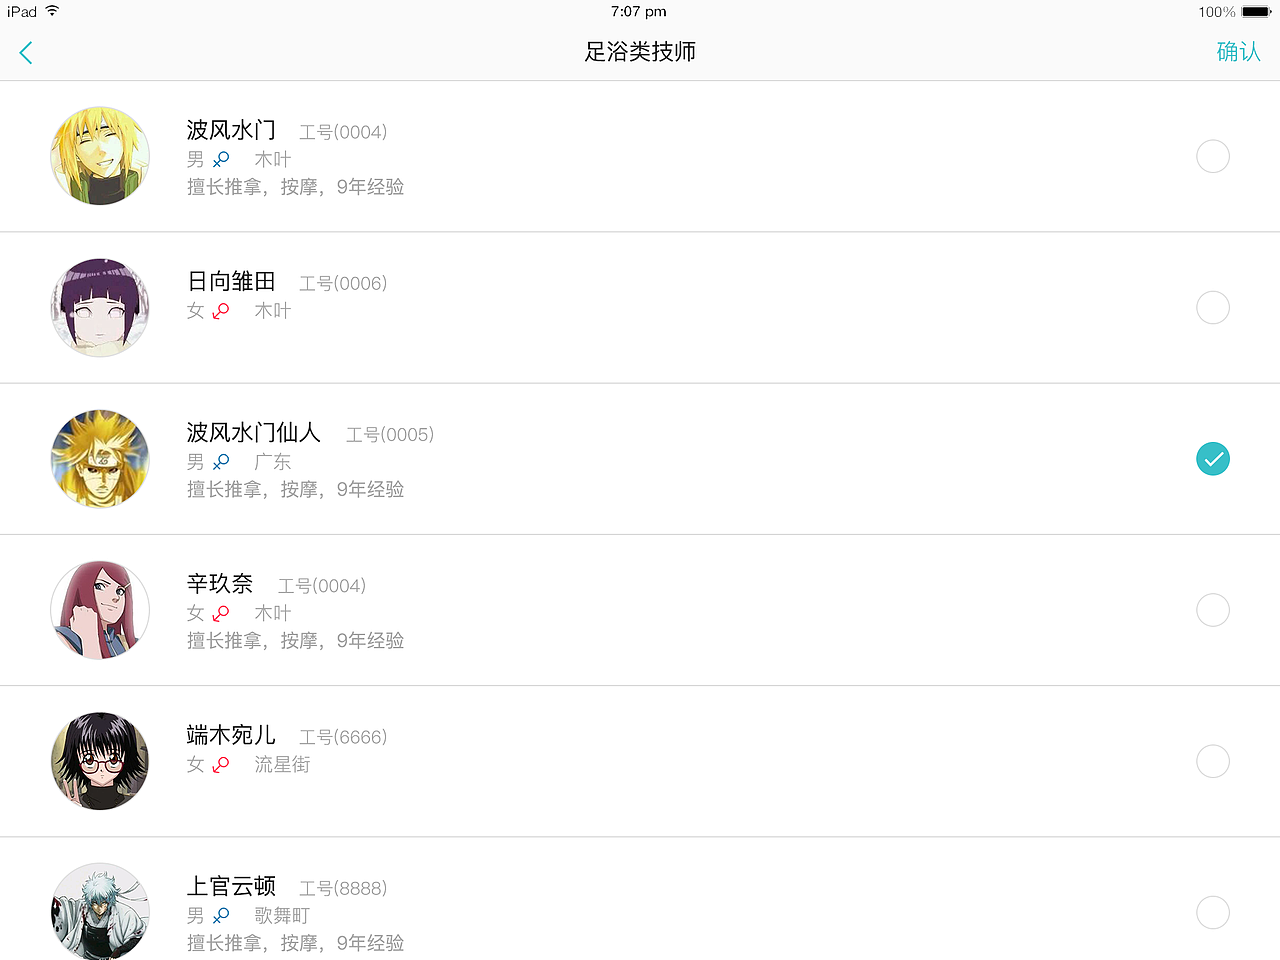The width and height of the screenshot is (1280, 960).
Task: Tap the back arrow icon
Action: (26, 53)
